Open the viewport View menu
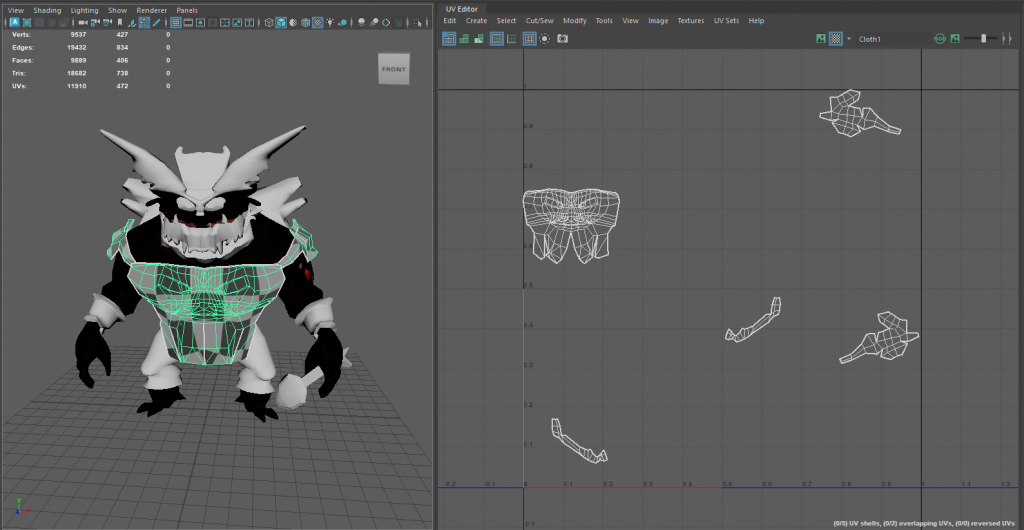This screenshot has width=1024, height=530. pos(16,10)
